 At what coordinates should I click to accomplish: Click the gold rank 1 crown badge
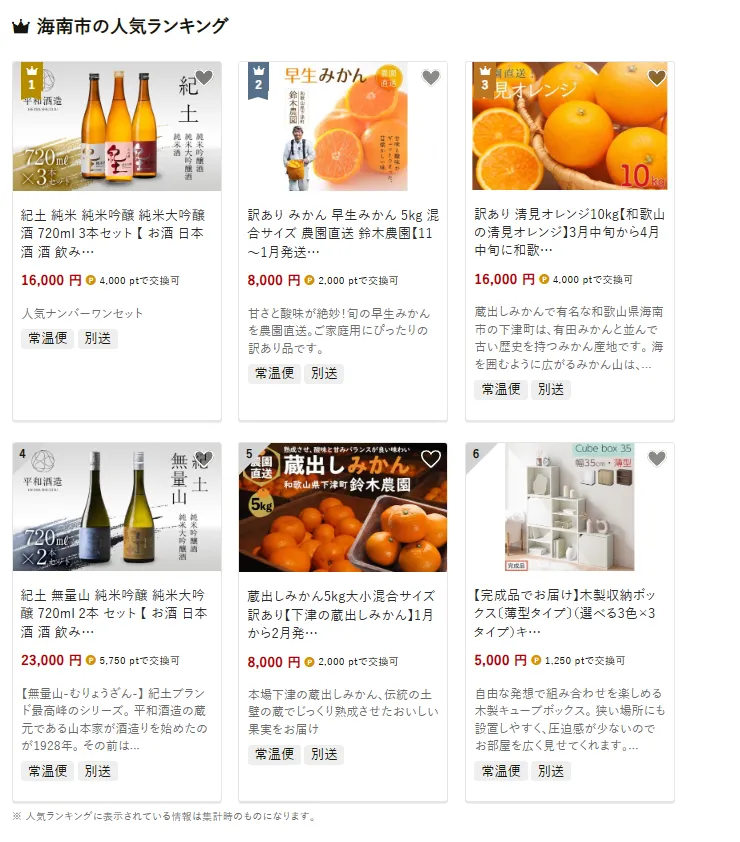coord(32,81)
